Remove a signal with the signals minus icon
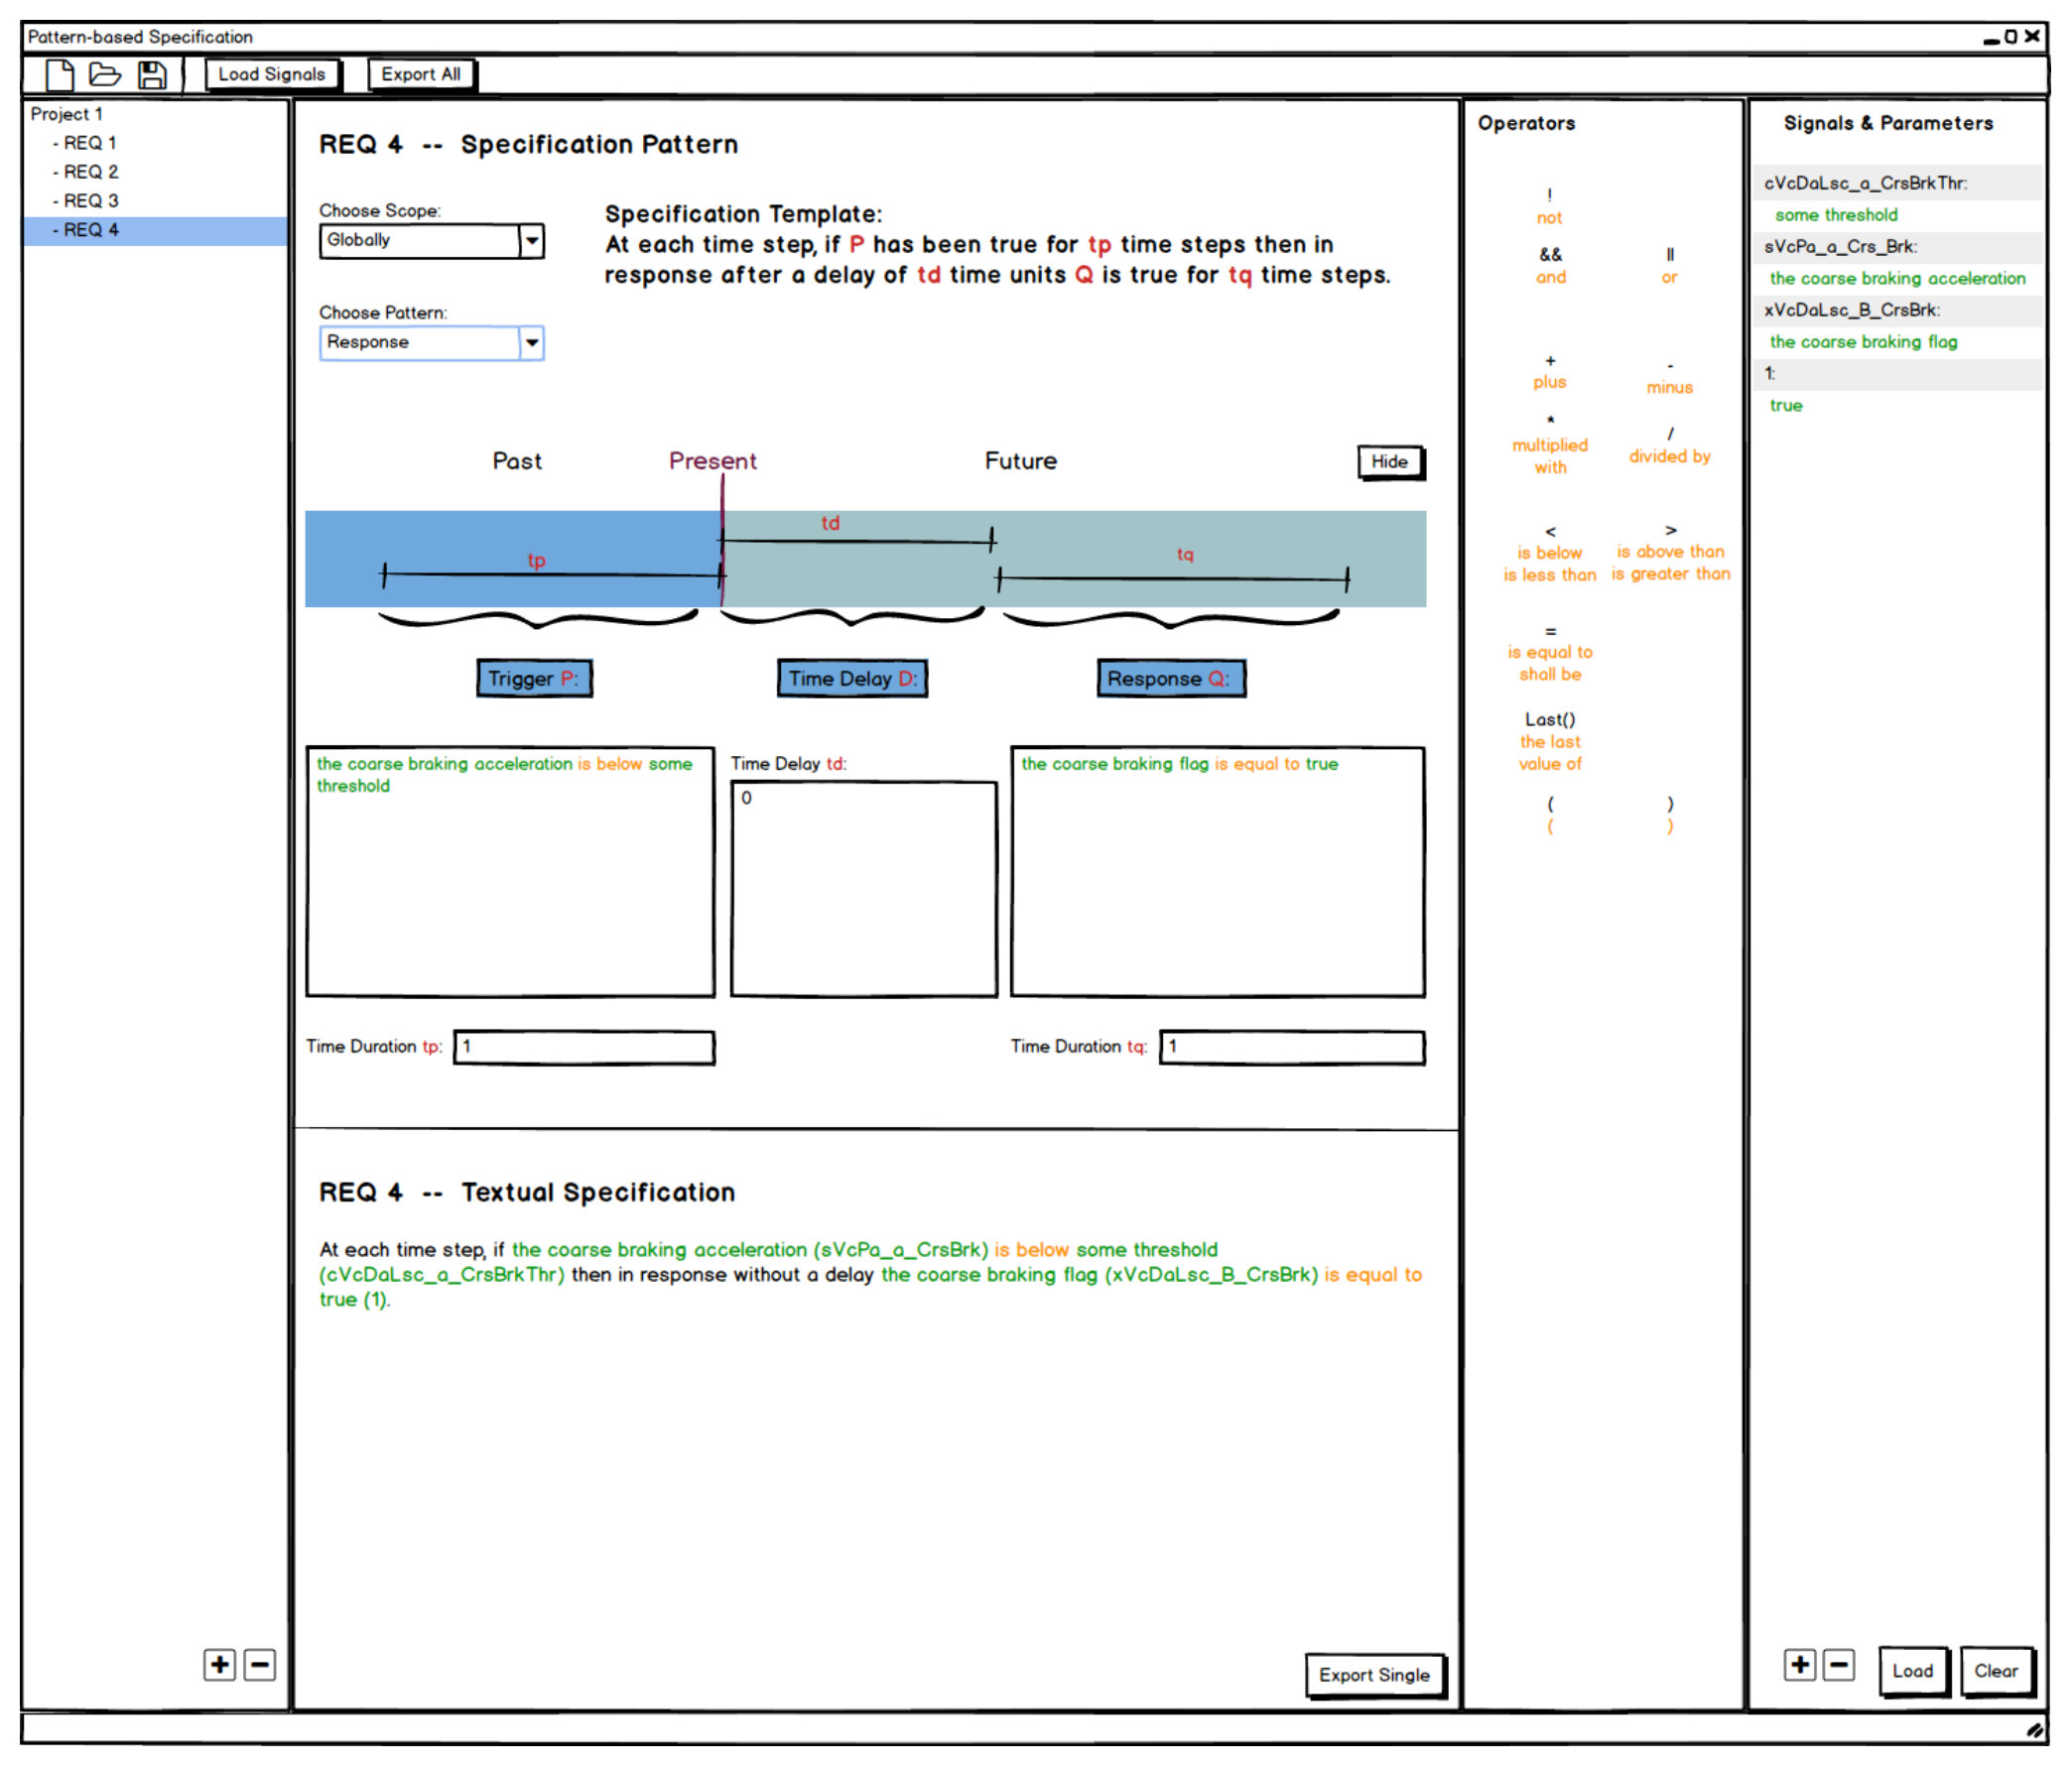The image size is (2072, 1767). (x=1838, y=1665)
